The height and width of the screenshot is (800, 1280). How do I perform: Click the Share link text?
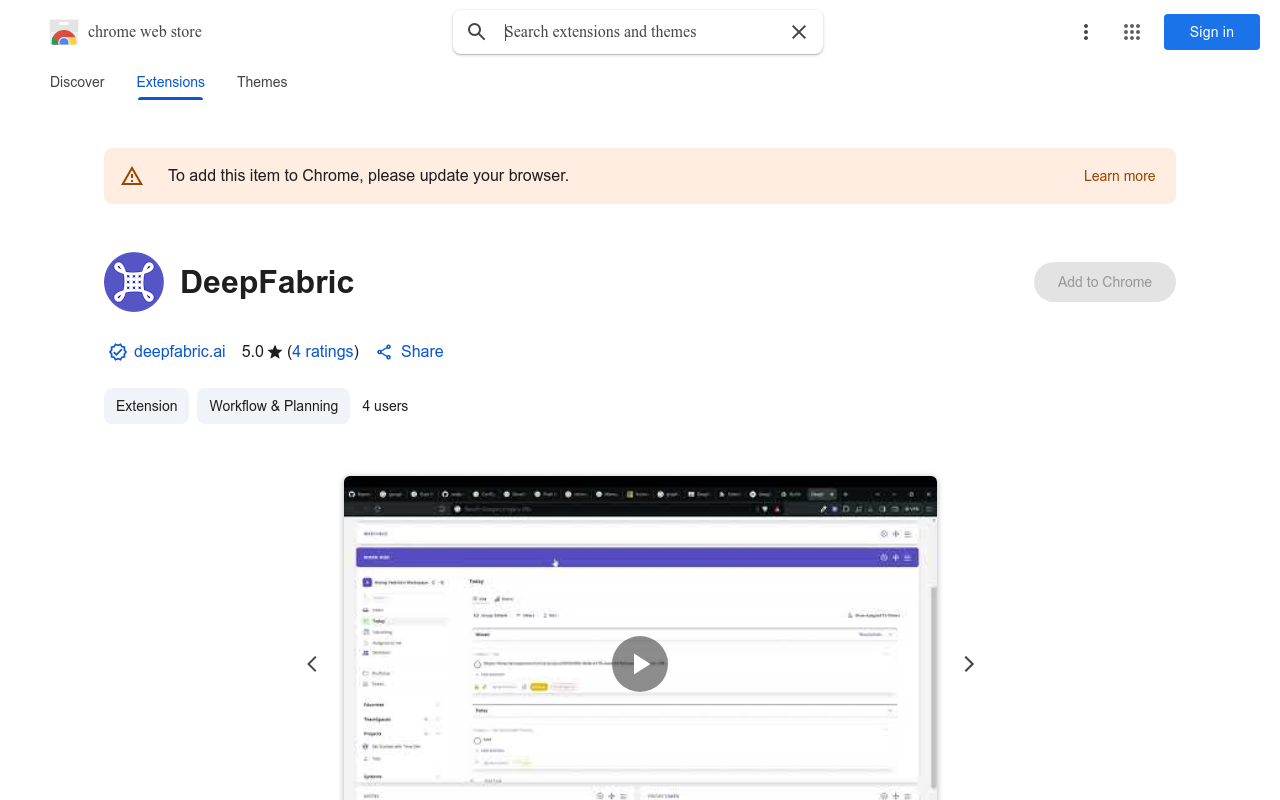[x=422, y=352]
